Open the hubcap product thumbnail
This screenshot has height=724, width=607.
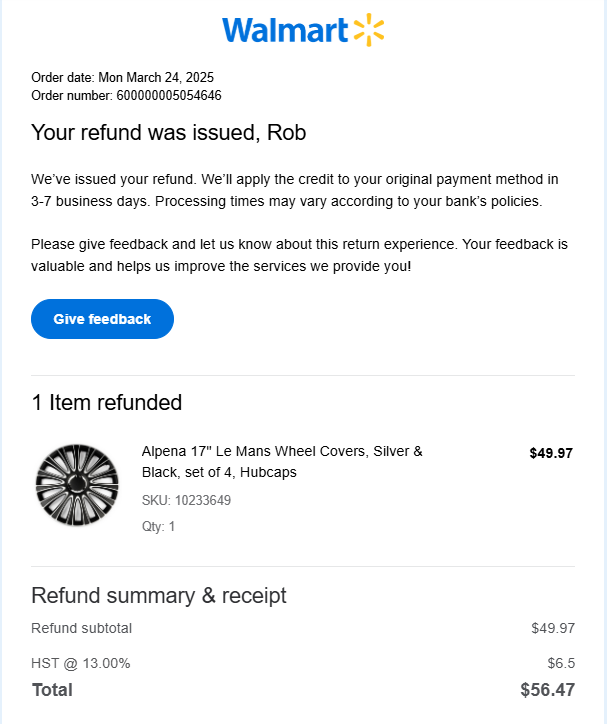[x=77, y=485]
